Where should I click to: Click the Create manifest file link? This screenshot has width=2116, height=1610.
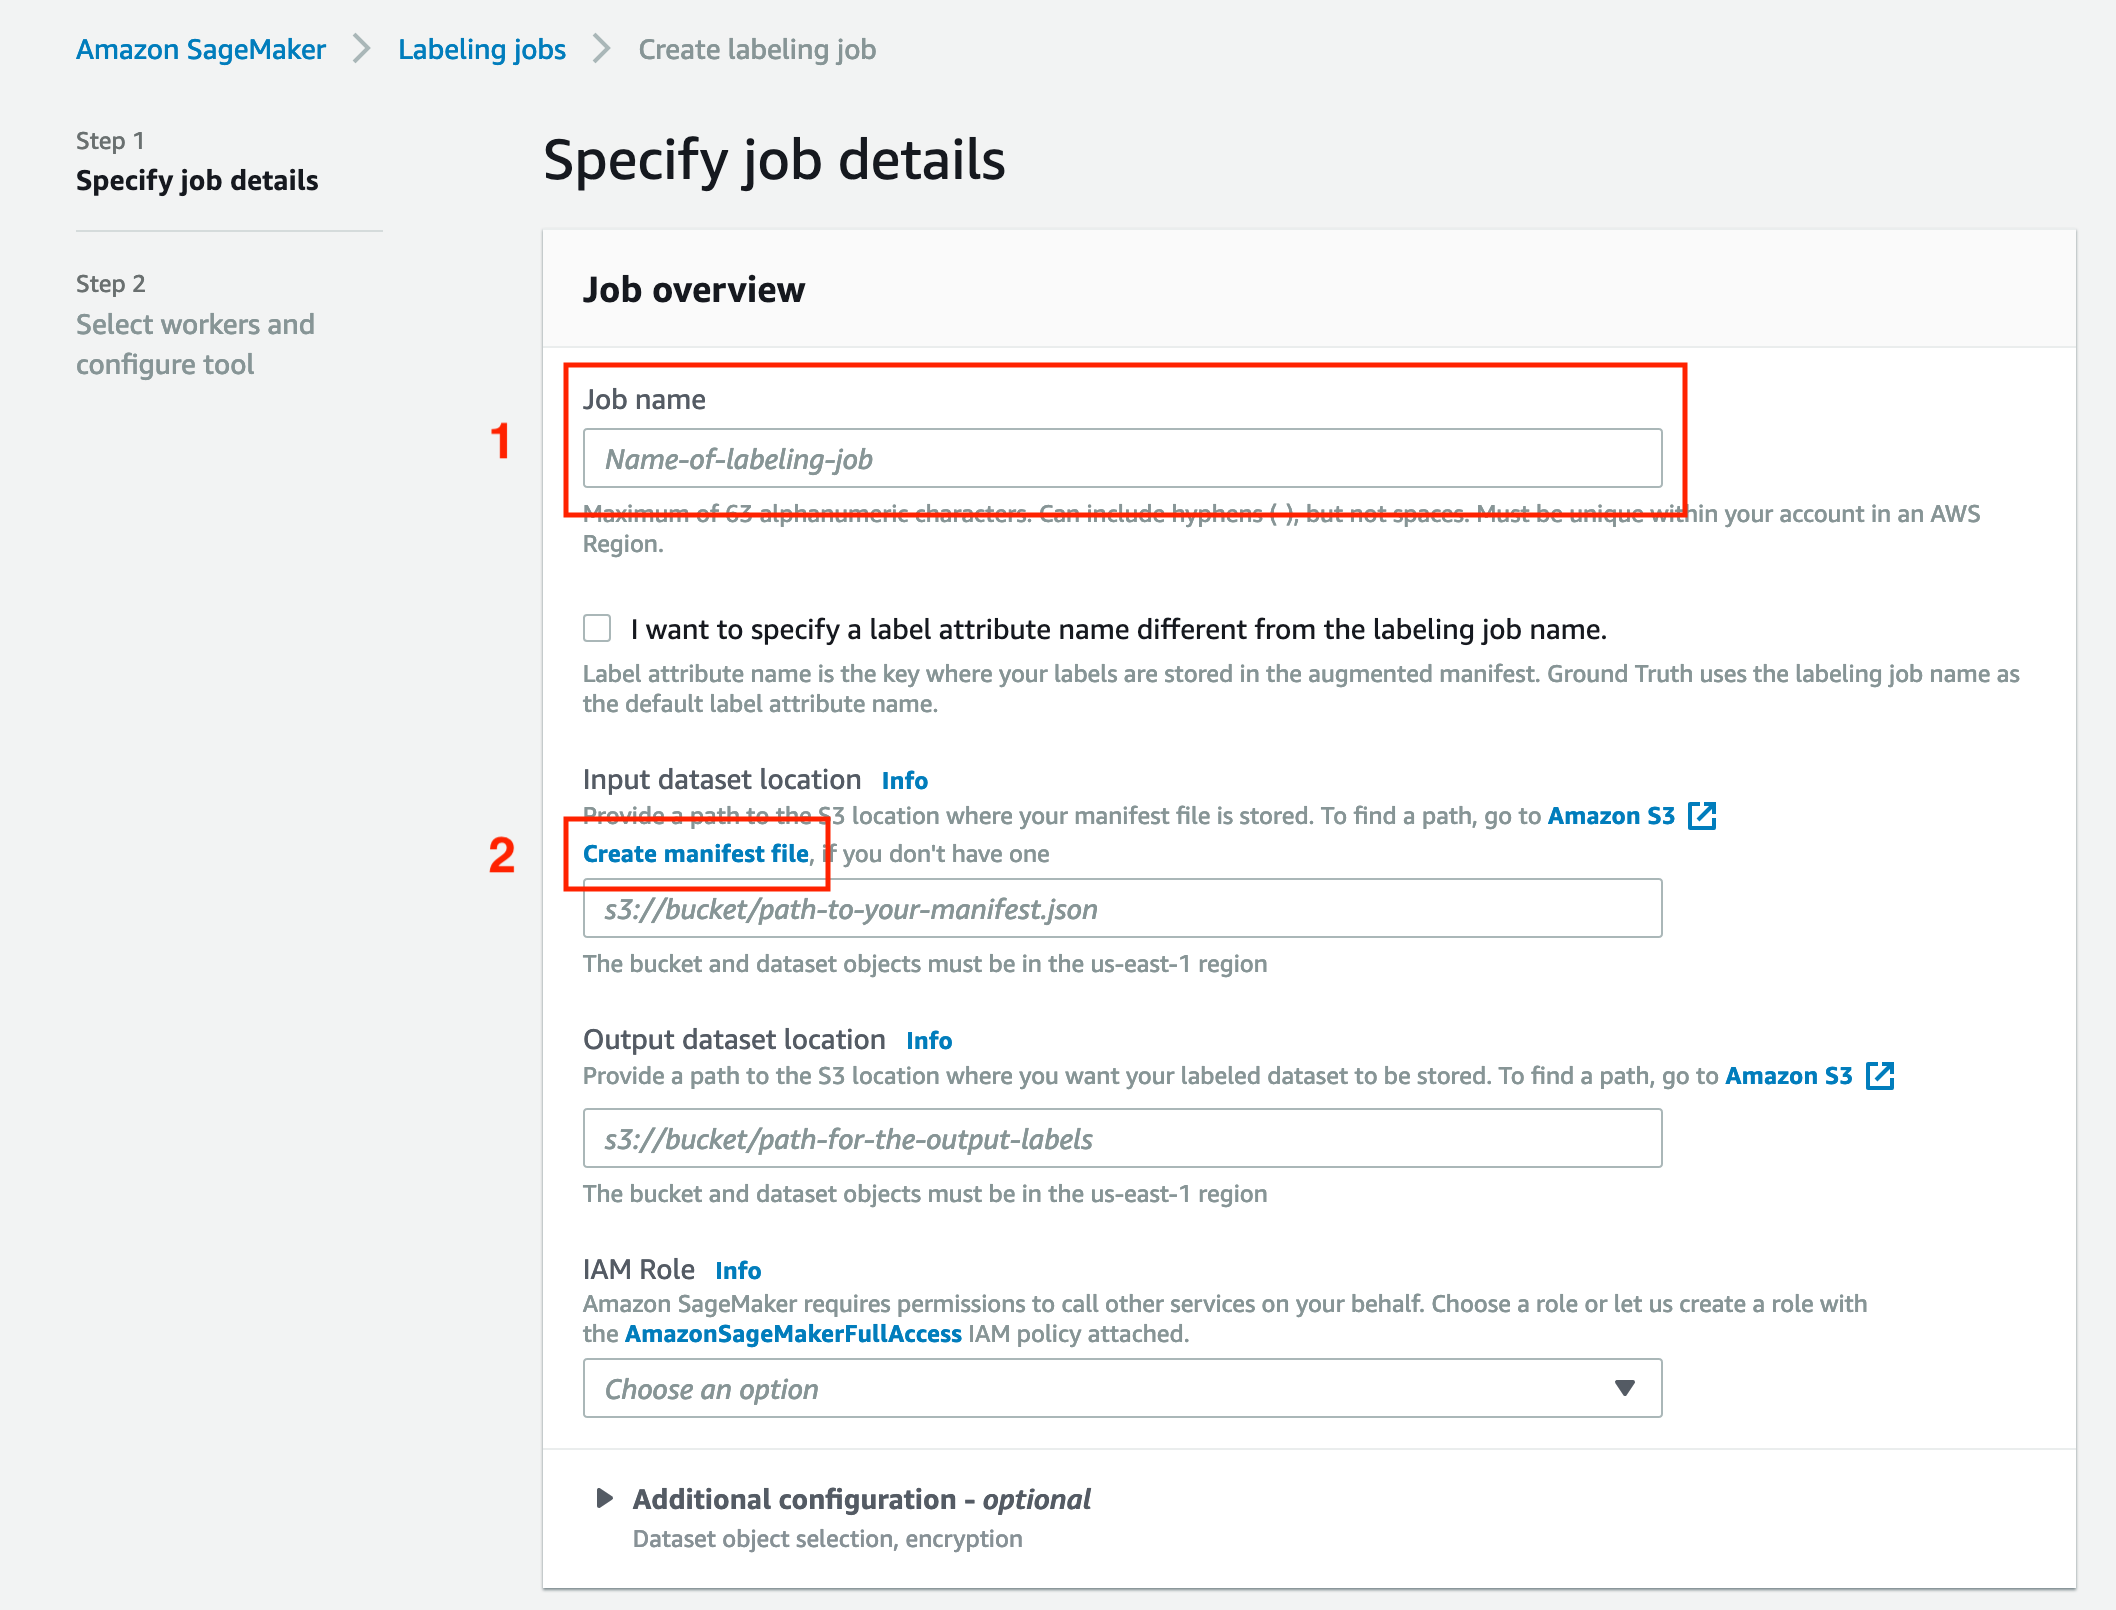[x=696, y=854]
